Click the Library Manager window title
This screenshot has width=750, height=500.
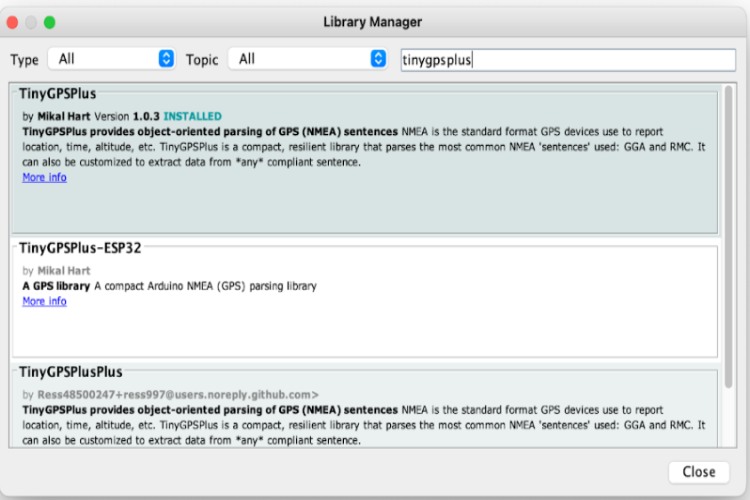(373, 22)
